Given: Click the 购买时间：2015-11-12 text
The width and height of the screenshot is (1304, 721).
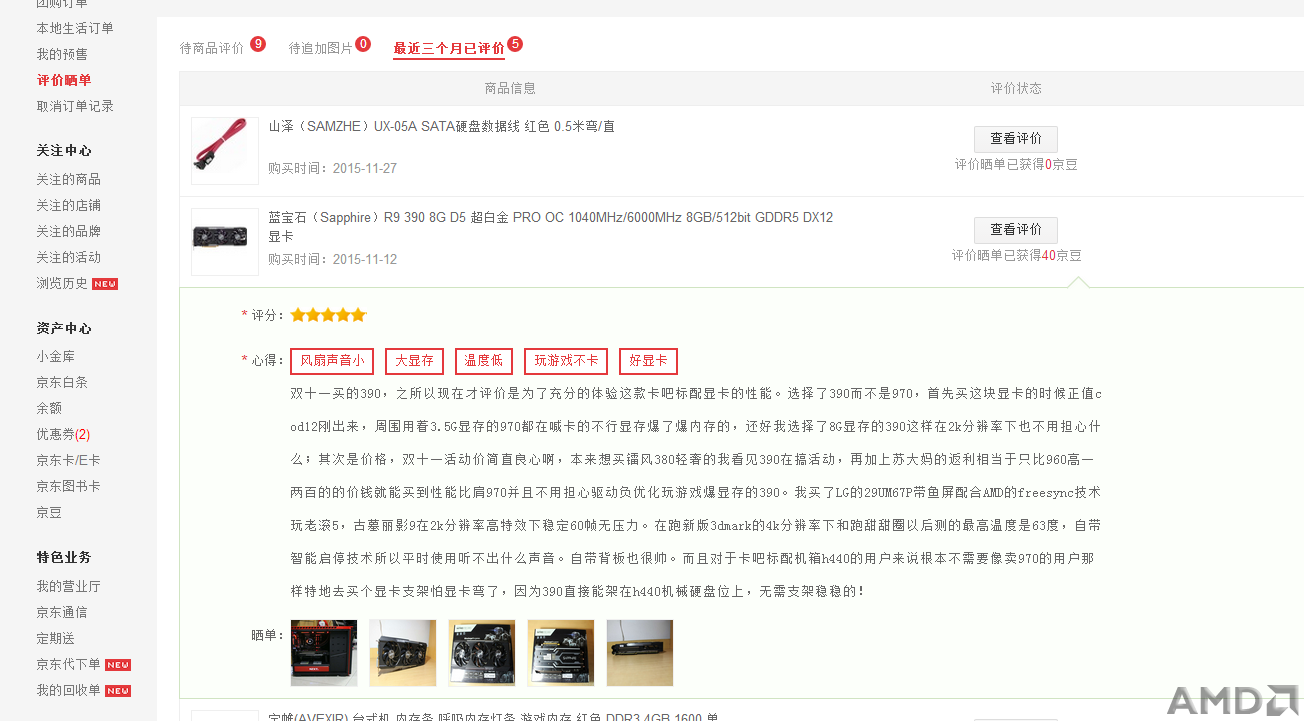Looking at the screenshot, I should tap(333, 259).
